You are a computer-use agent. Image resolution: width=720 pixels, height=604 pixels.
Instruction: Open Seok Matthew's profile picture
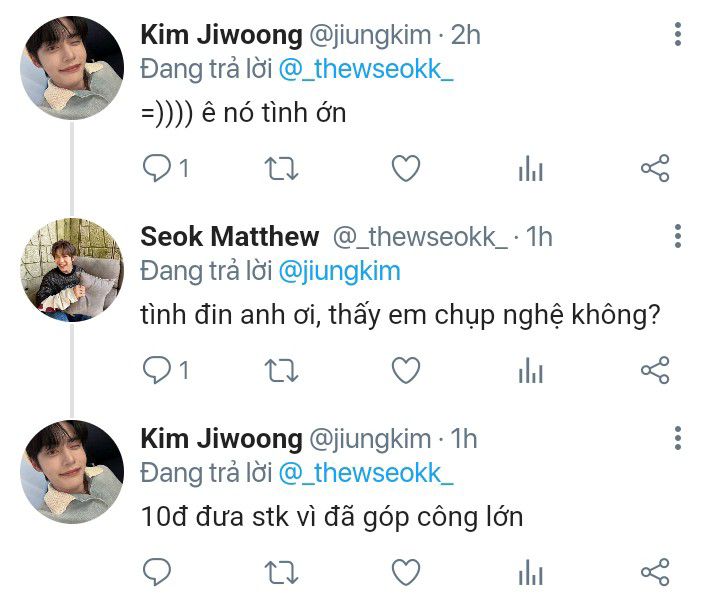[72, 270]
